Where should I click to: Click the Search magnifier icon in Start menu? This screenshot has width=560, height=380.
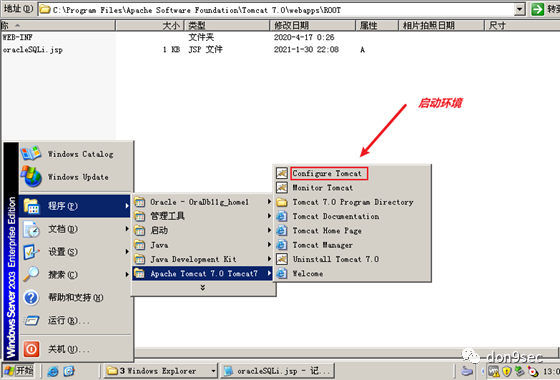pyautogui.click(x=31, y=274)
